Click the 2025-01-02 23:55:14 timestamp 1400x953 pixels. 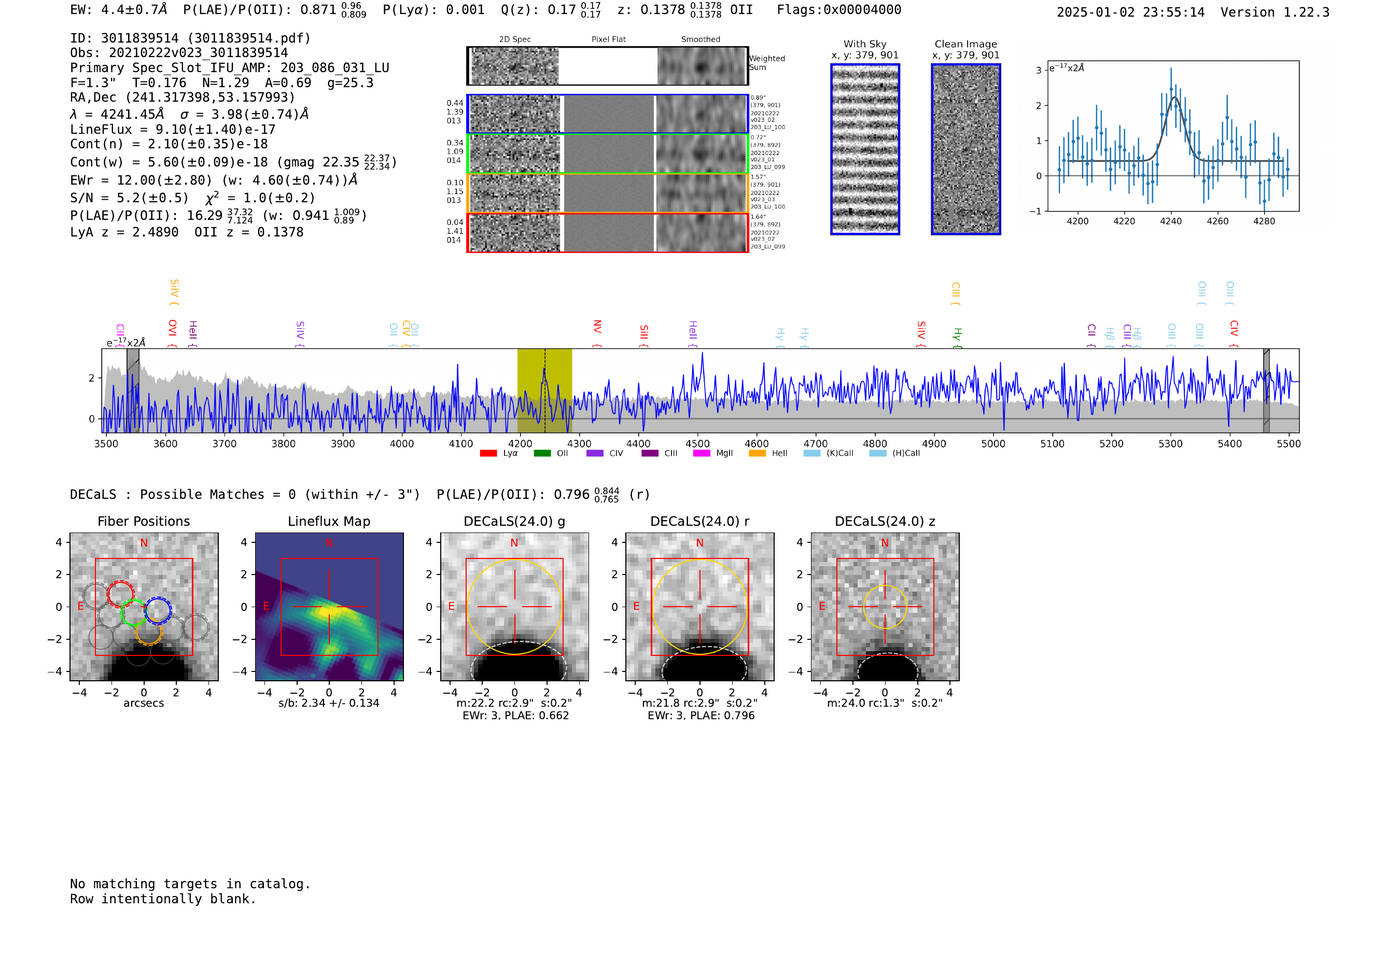1131,12
